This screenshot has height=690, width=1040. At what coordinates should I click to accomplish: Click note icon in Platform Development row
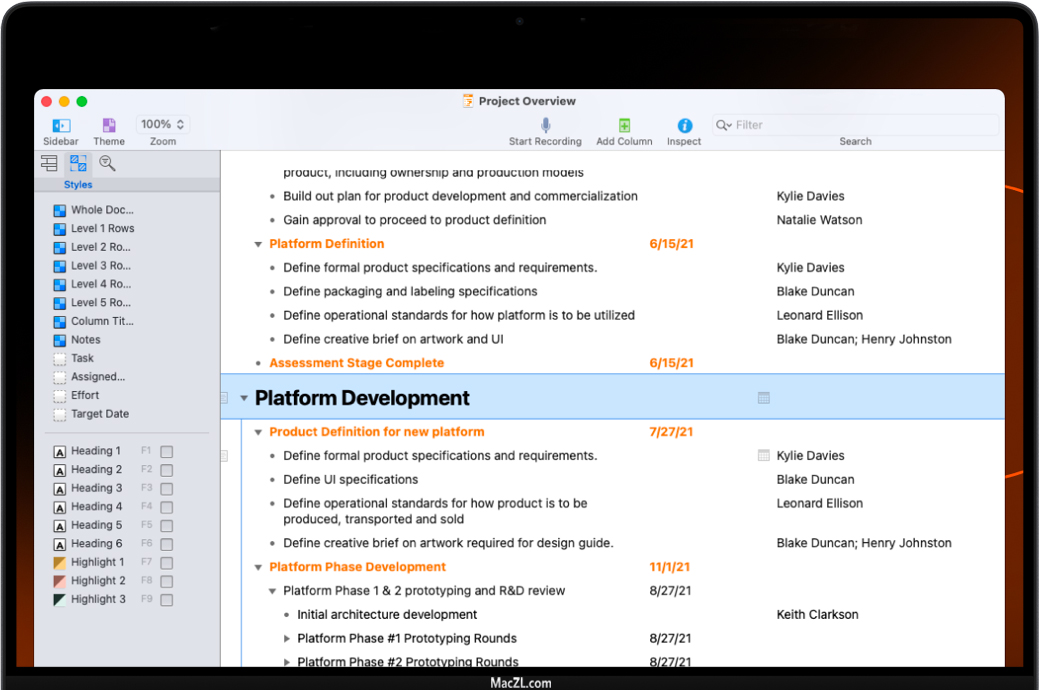764,398
